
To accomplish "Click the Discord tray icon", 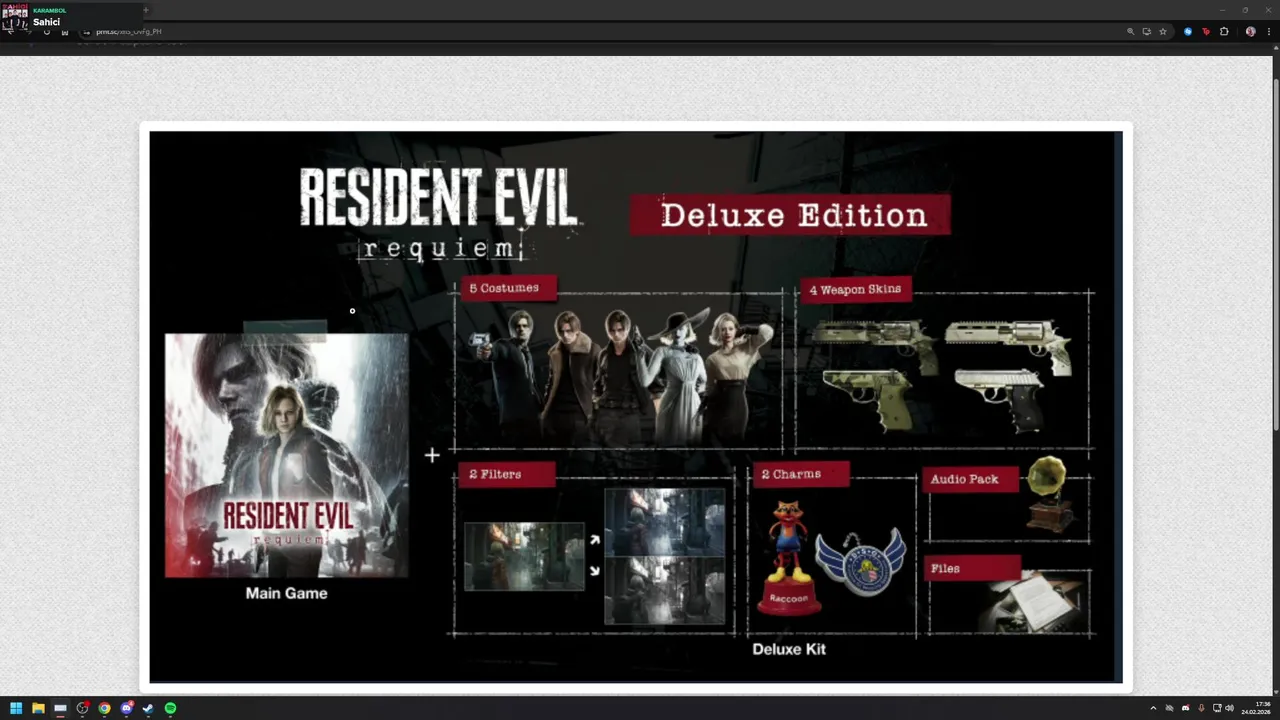I will pyautogui.click(x=1185, y=708).
